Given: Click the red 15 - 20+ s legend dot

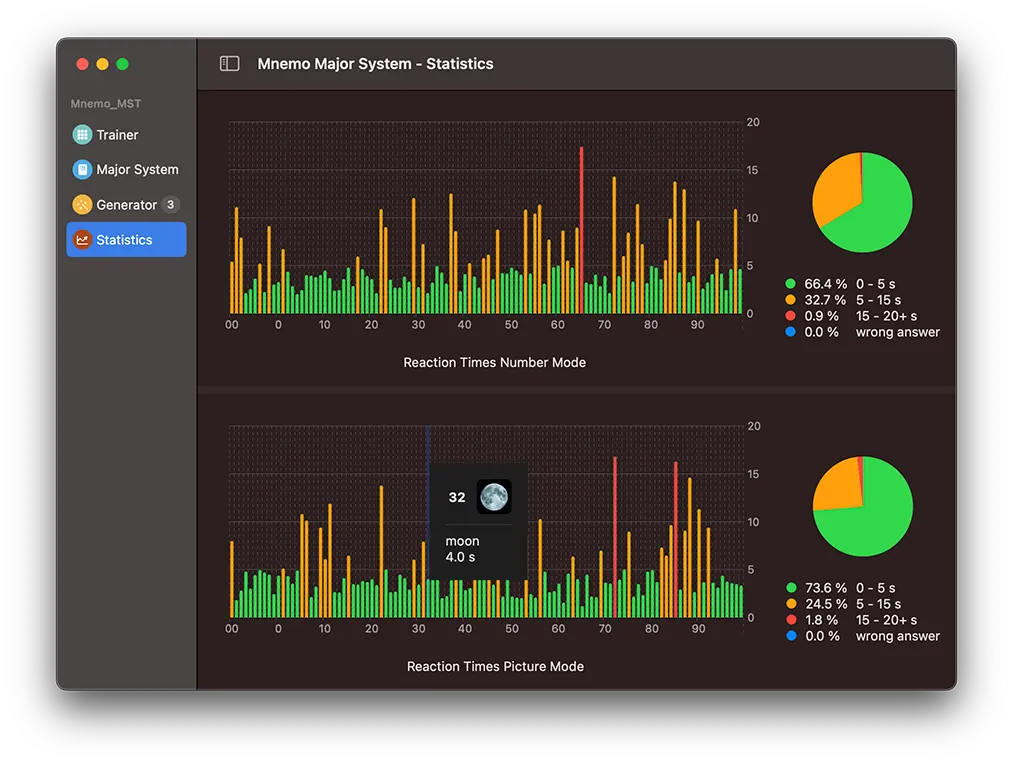Looking at the screenshot, I should coord(789,316).
